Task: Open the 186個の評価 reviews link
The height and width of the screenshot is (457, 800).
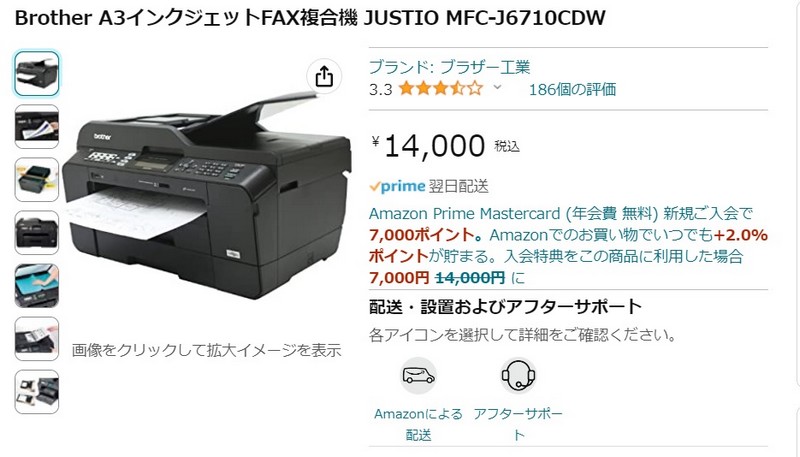Action: tap(572, 89)
